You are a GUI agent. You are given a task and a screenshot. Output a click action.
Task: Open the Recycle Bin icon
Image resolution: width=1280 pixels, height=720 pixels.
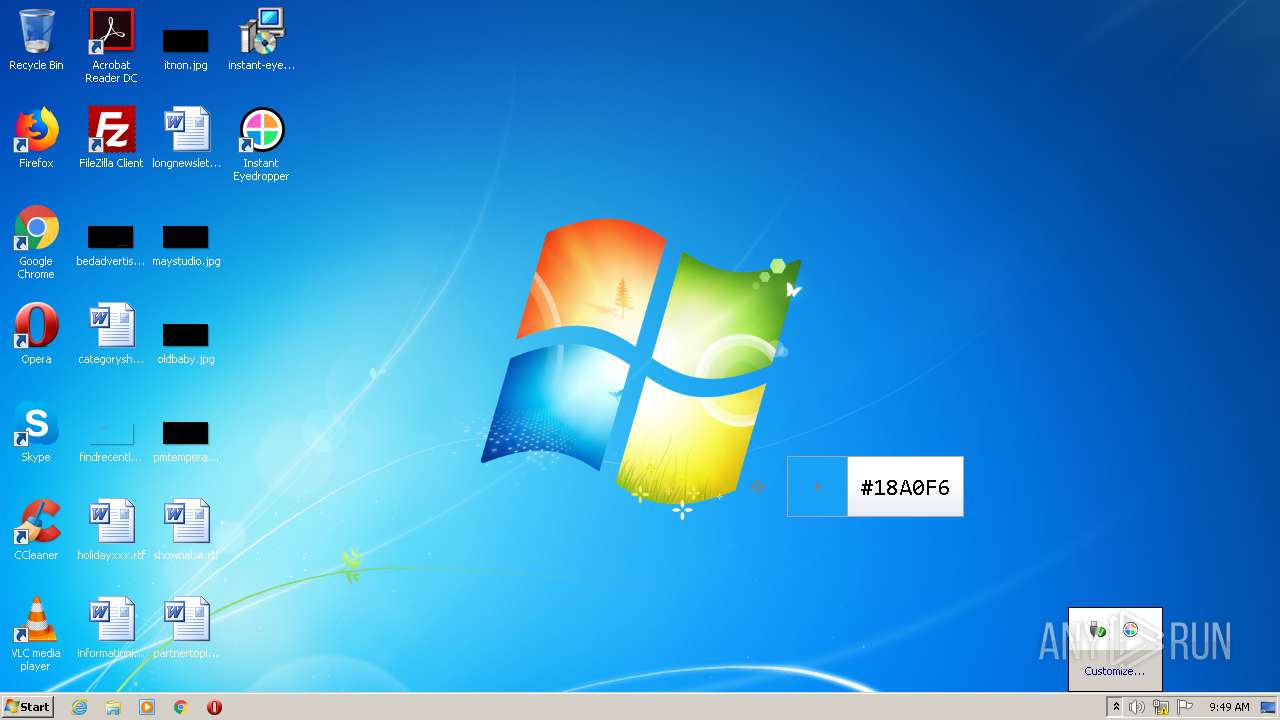(36, 40)
